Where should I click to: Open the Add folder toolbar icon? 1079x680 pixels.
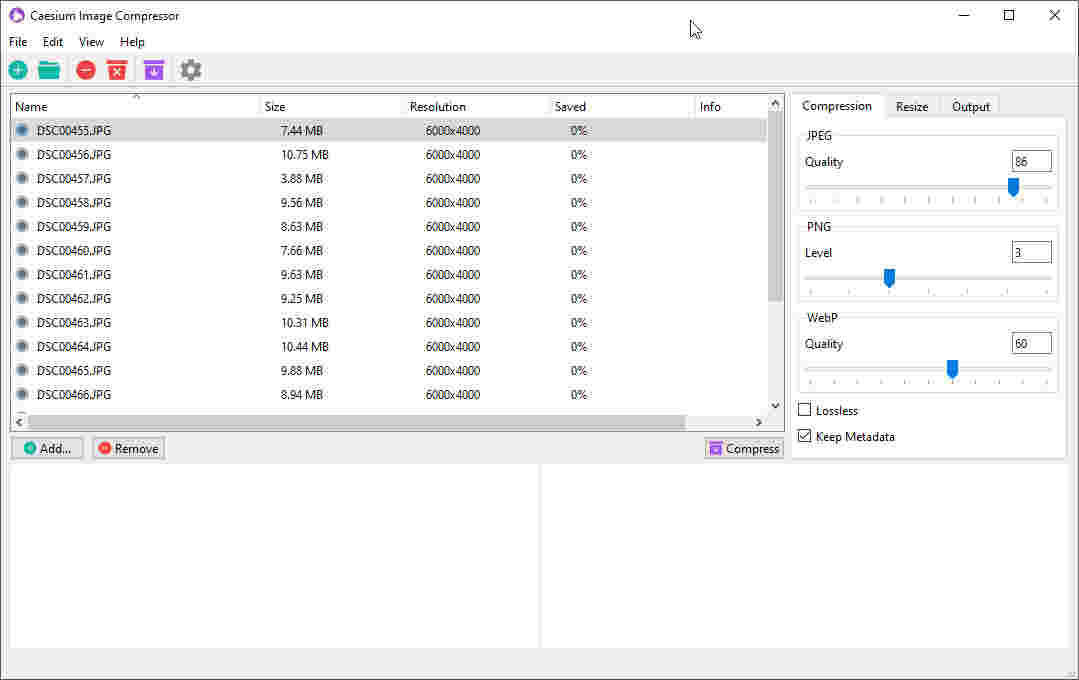click(x=48, y=70)
